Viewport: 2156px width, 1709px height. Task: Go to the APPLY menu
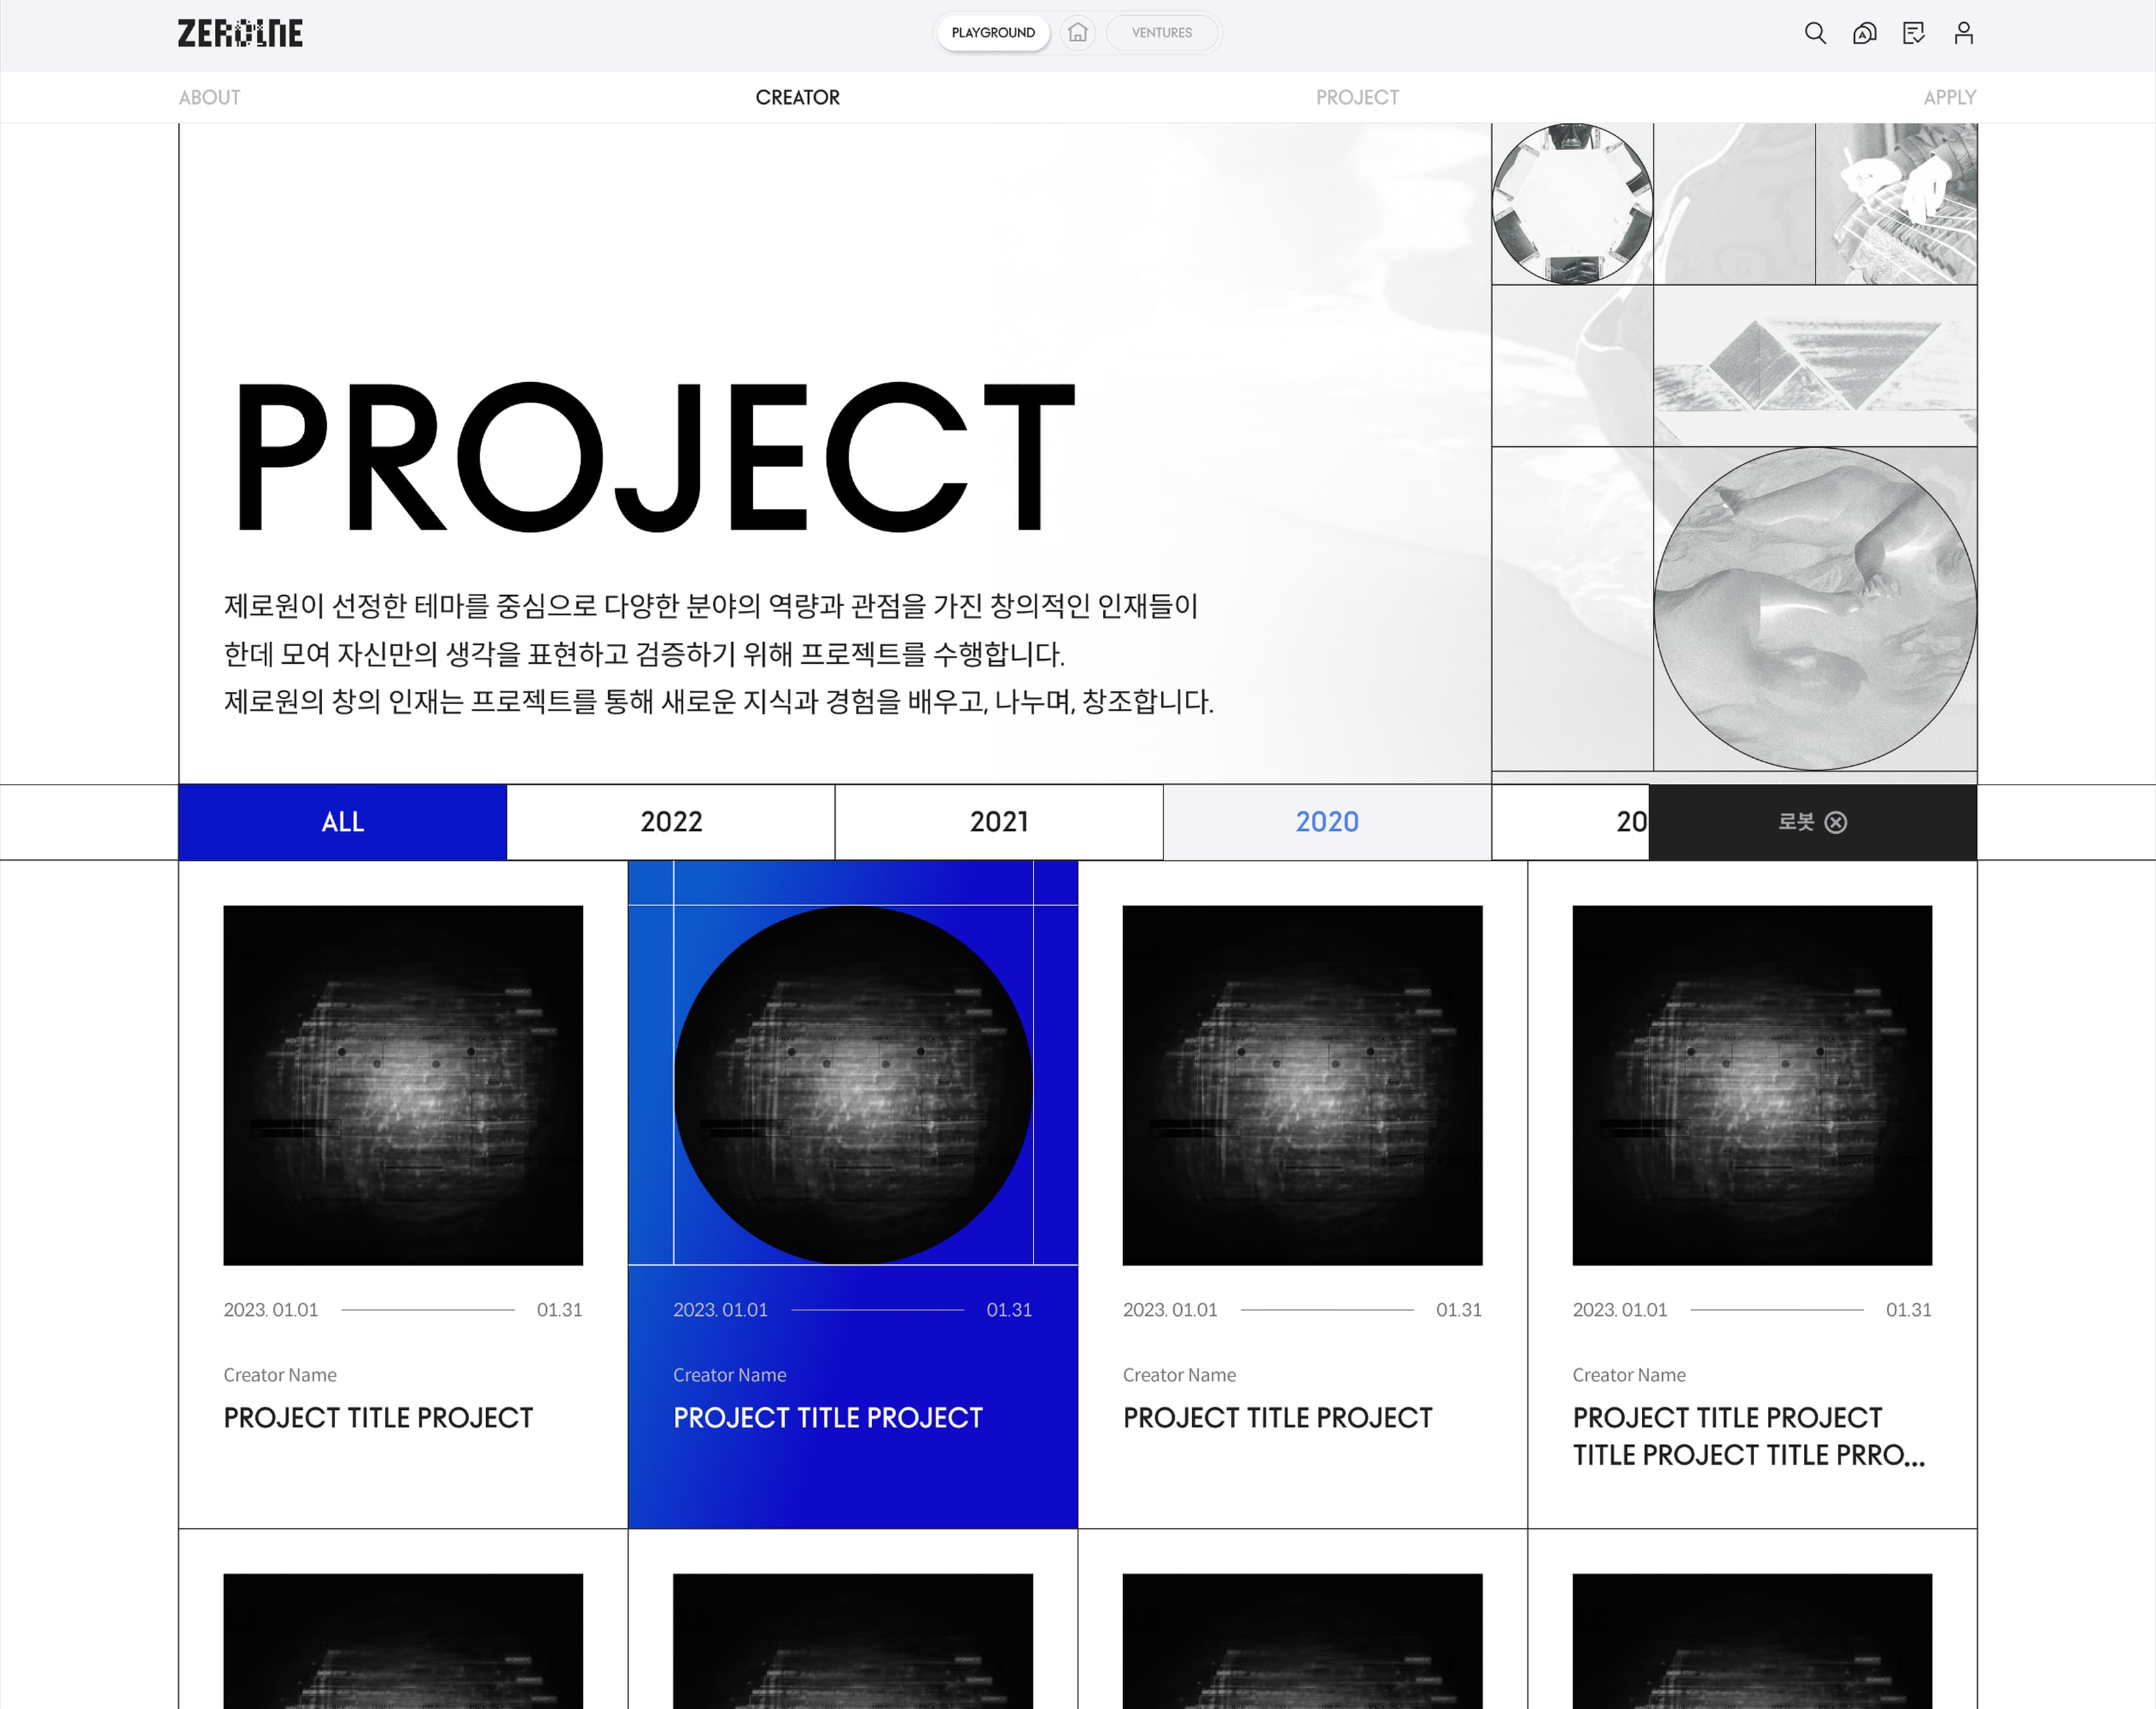tap(1949, 97)
